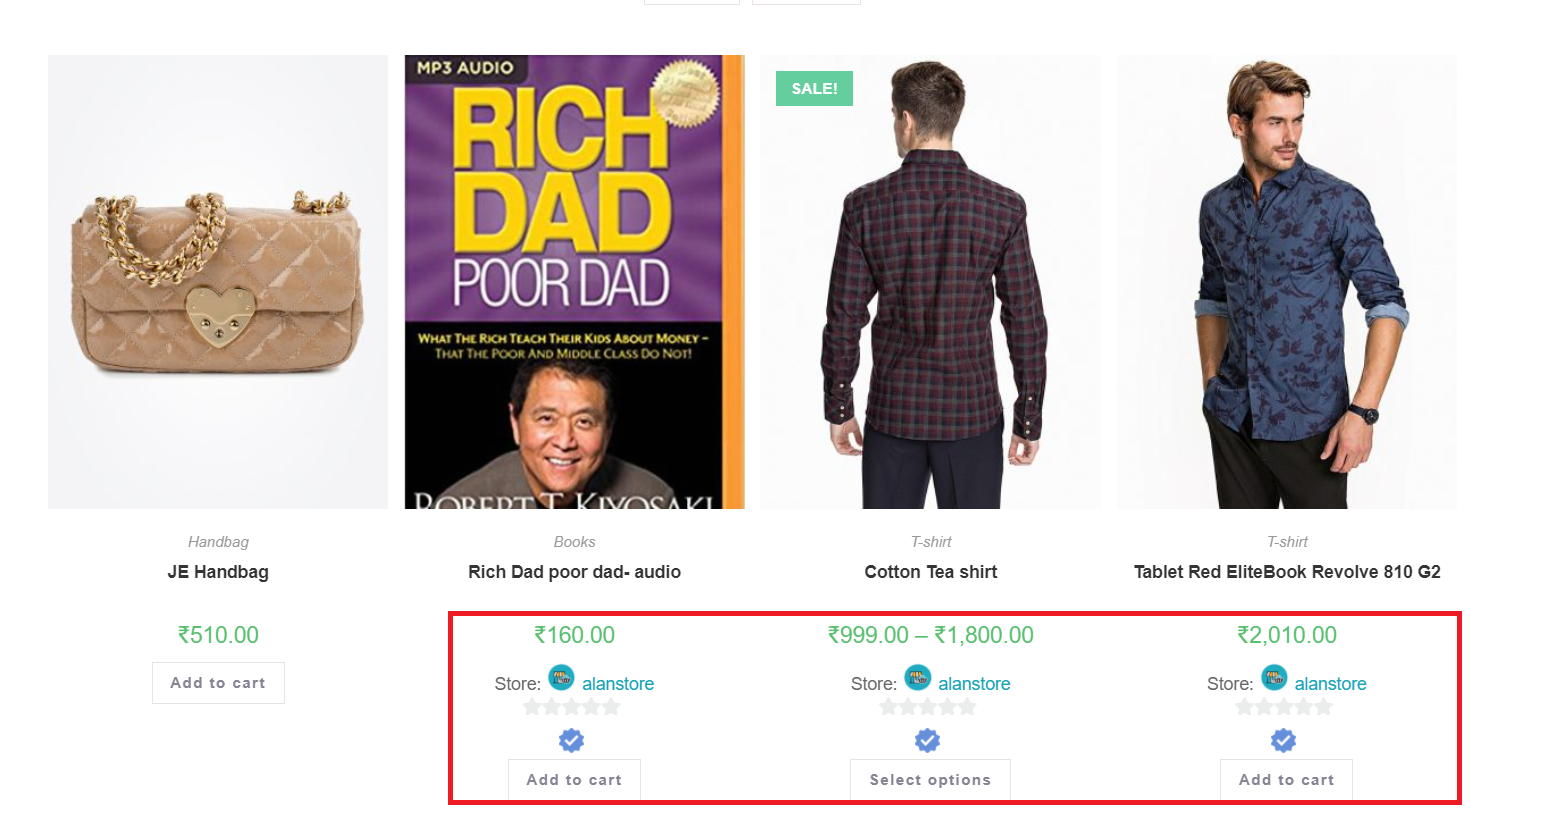The image size is (1556, 831).
Task: Select options for Cotton Tea shirt
Action: [x=930, y=780]
